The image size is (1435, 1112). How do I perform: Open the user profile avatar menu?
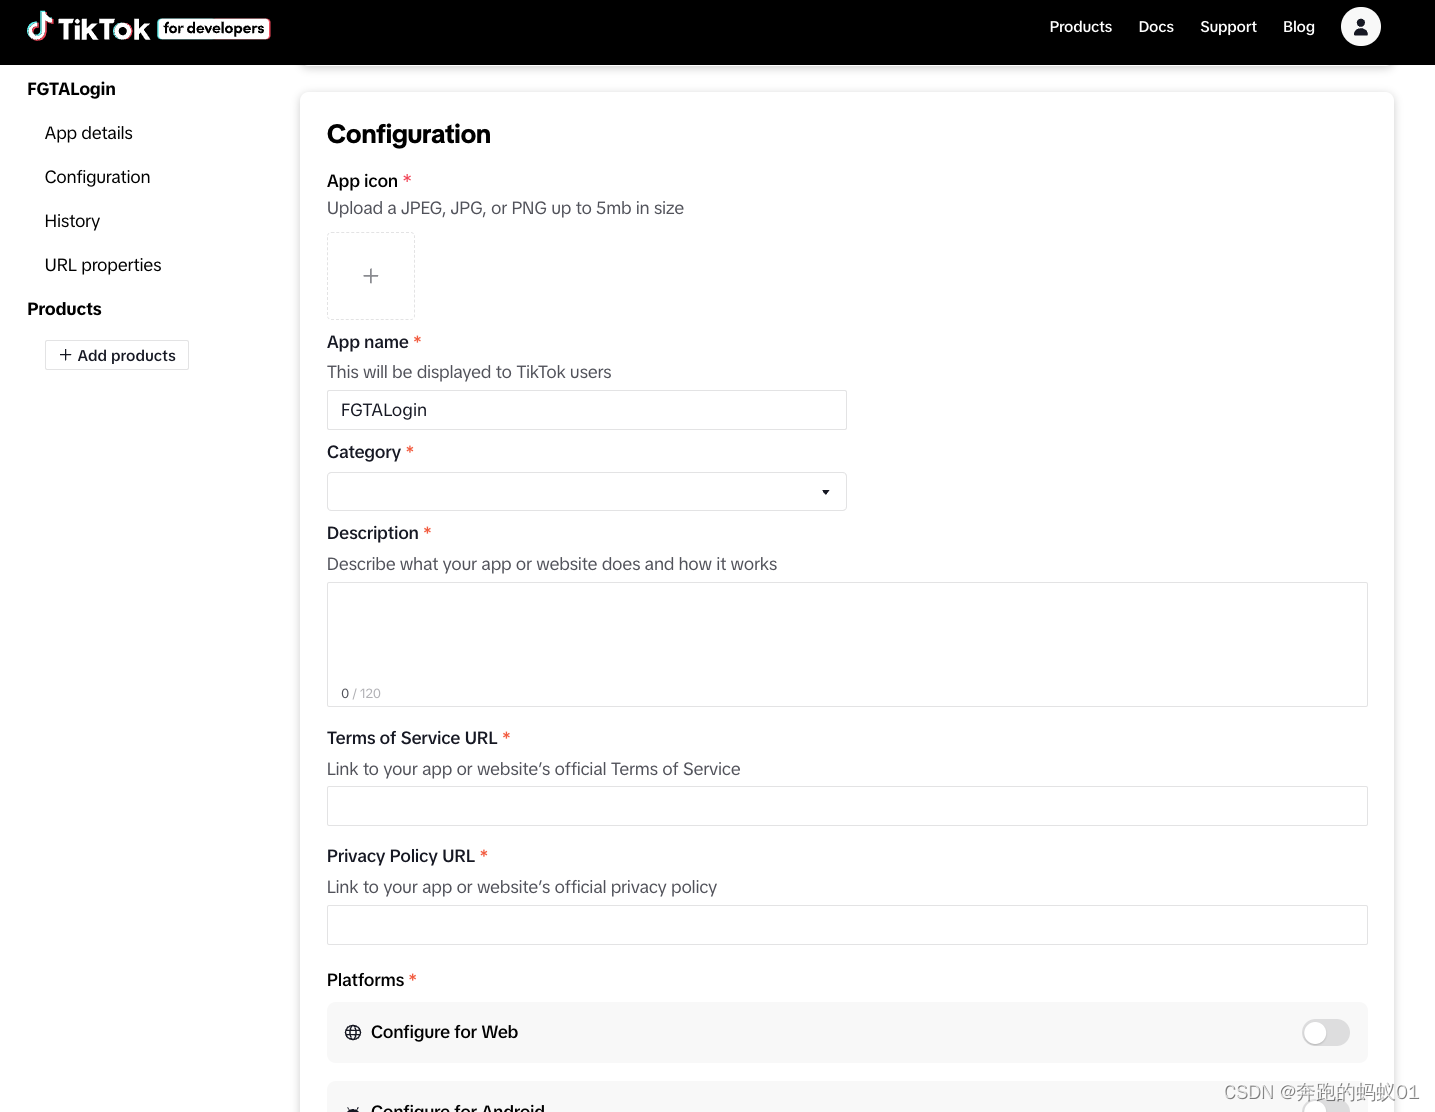[1360, 27]
